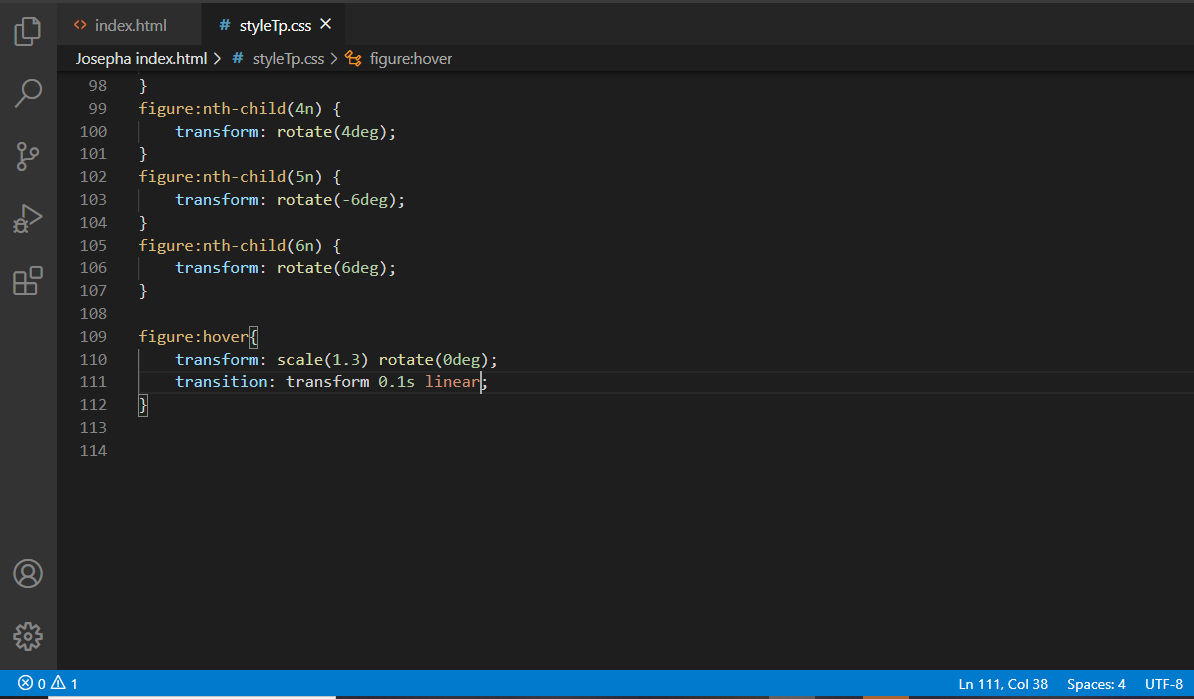Click line number 109 in gutter

point(93,337)
